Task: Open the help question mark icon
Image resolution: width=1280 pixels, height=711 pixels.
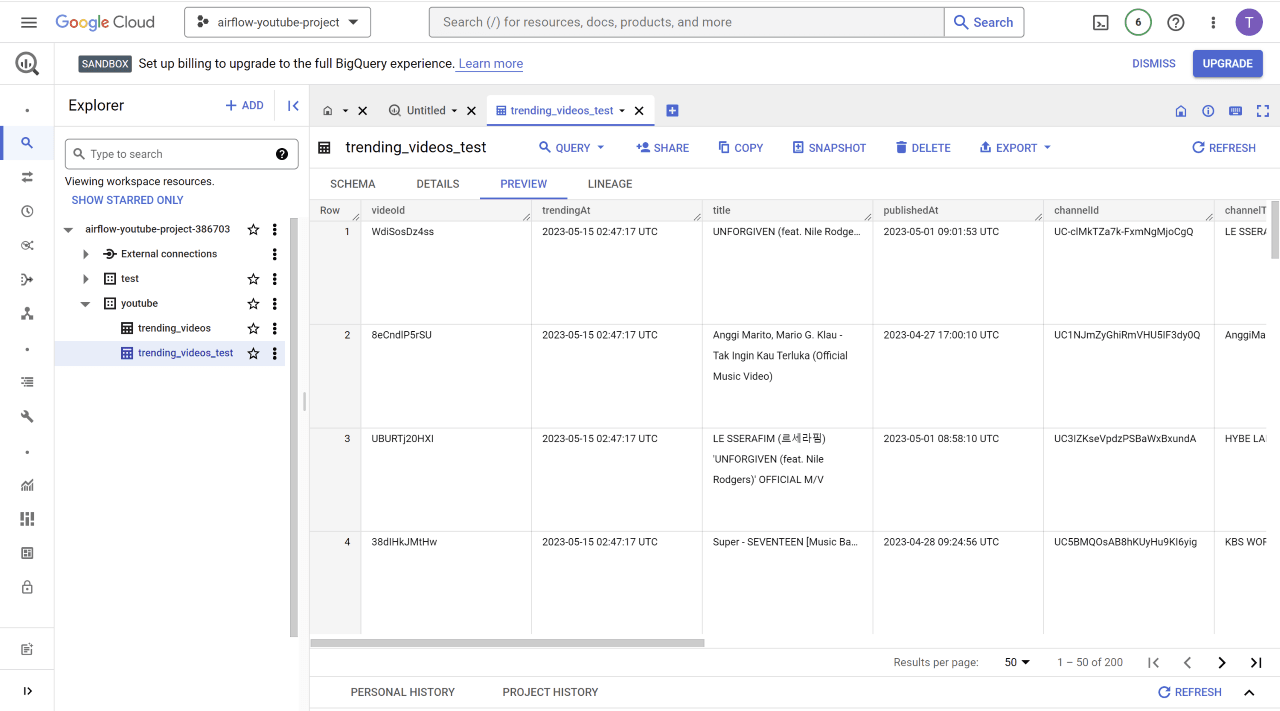Action: tap(1176, 22)
